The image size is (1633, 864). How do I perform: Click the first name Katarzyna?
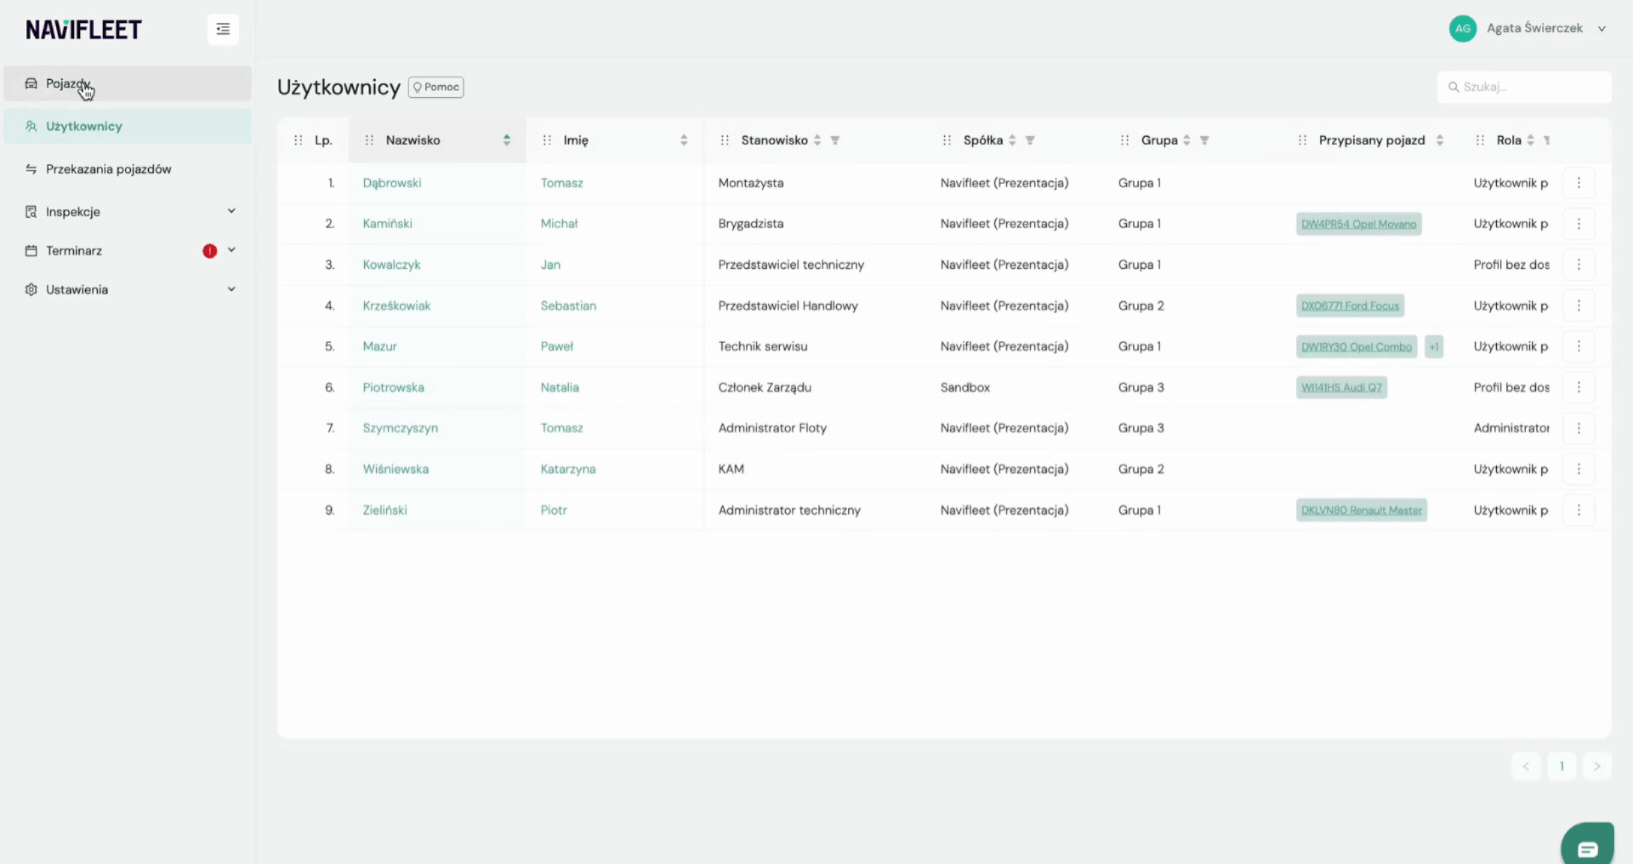[x=568, y=469]
